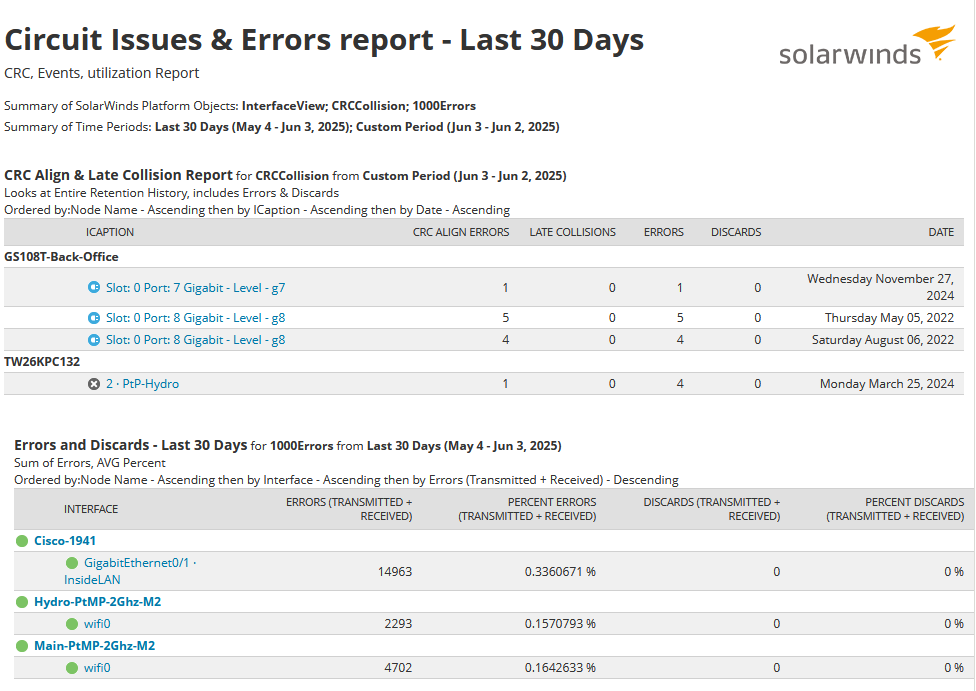Click the percent value 0.1570793 %
This screenshot has height=691, width=976.
point(560,624)
